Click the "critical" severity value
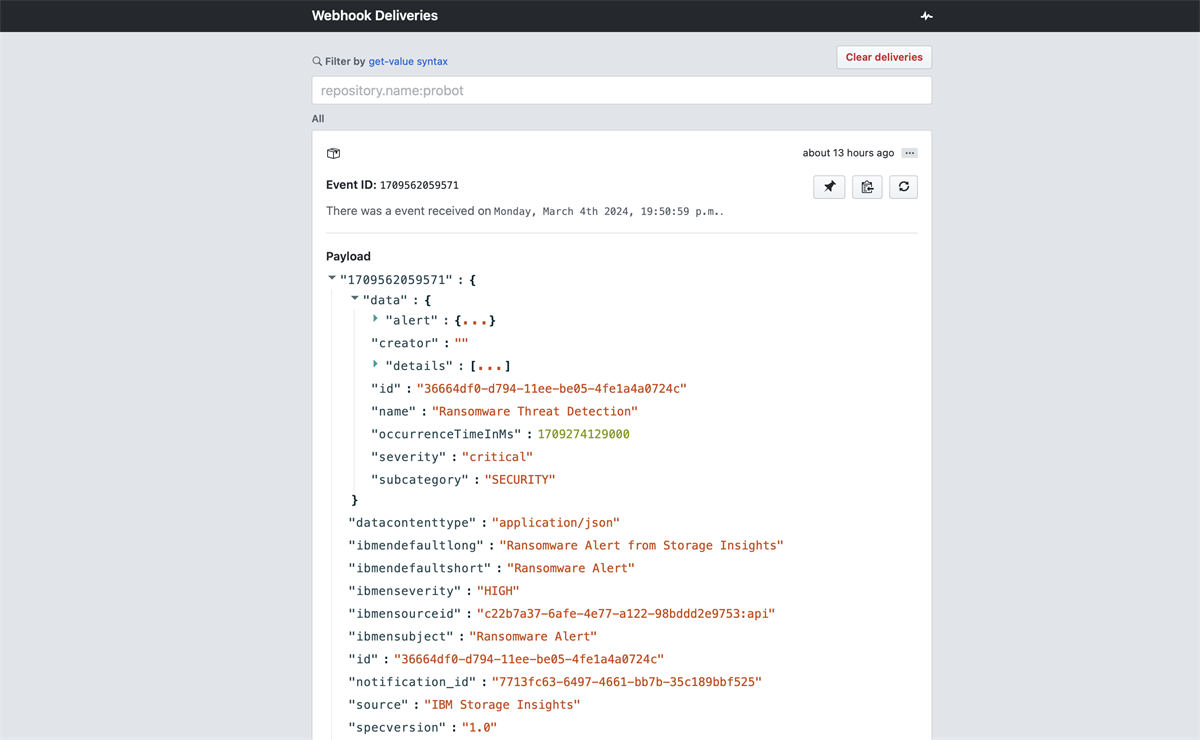 [497, 457]
